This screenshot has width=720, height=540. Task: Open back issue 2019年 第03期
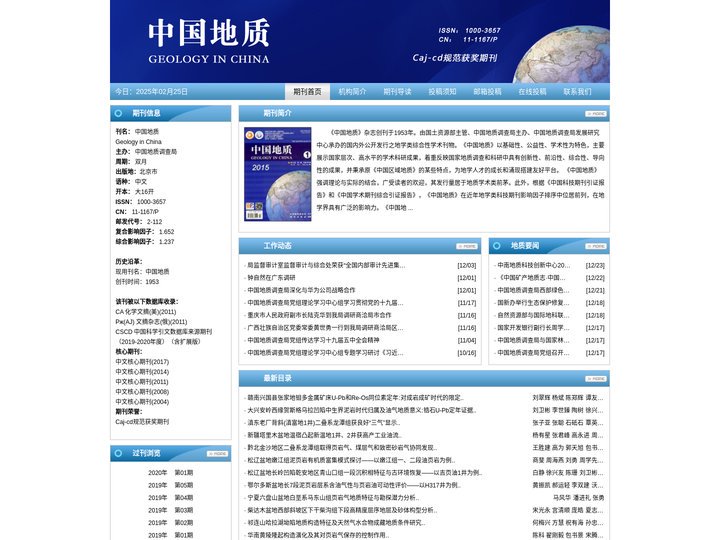[x=170, y=510]
